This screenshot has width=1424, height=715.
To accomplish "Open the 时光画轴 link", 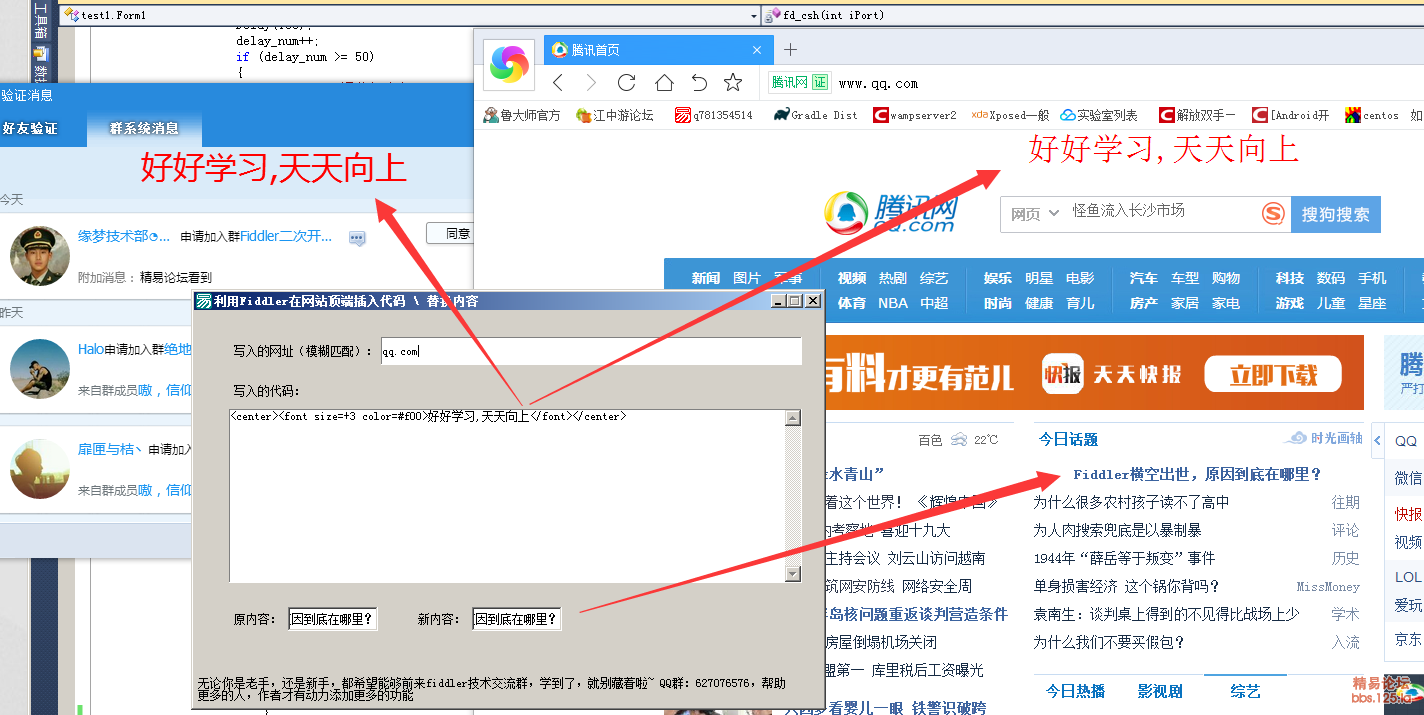I will click(1323, 438).
